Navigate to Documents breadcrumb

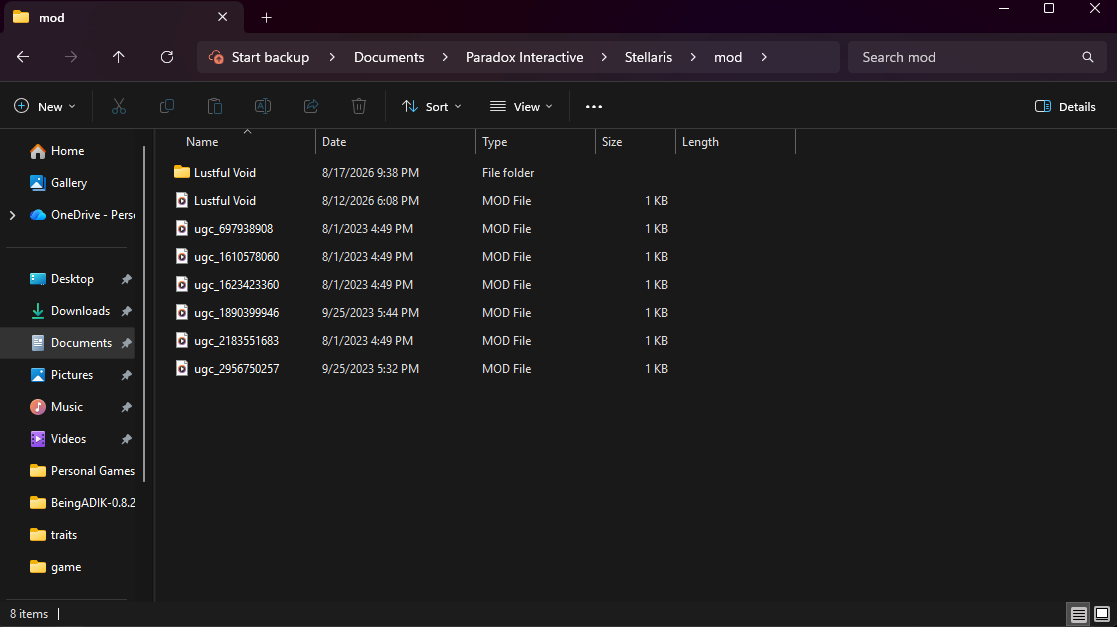click(389, 57)
